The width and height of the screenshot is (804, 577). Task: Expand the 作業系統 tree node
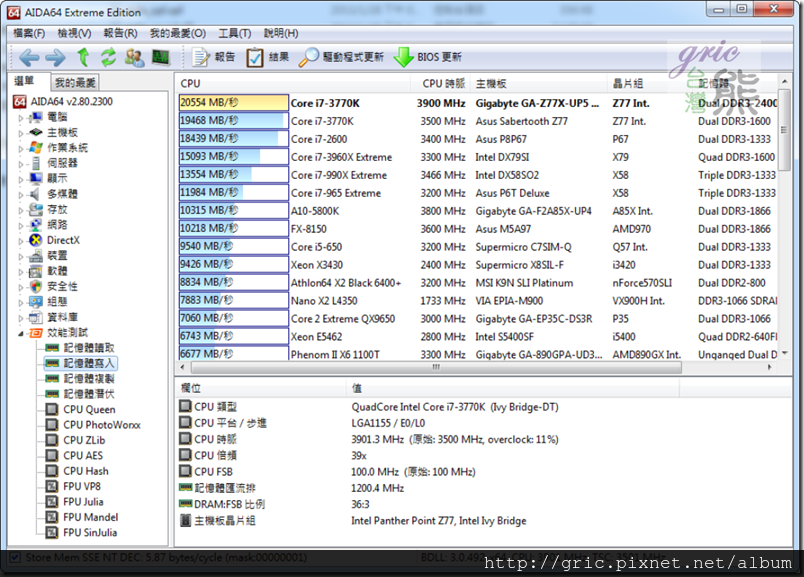coord(21,148)
